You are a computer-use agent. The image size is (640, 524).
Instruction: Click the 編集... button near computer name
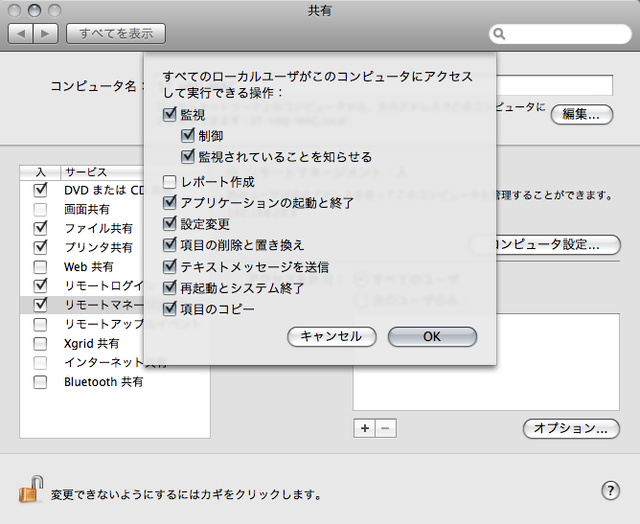581,114
